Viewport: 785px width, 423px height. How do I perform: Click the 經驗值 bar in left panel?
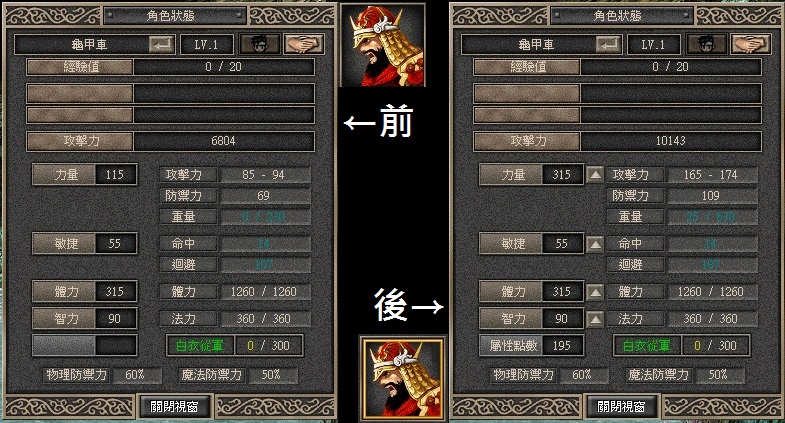[x=171, y=67]
